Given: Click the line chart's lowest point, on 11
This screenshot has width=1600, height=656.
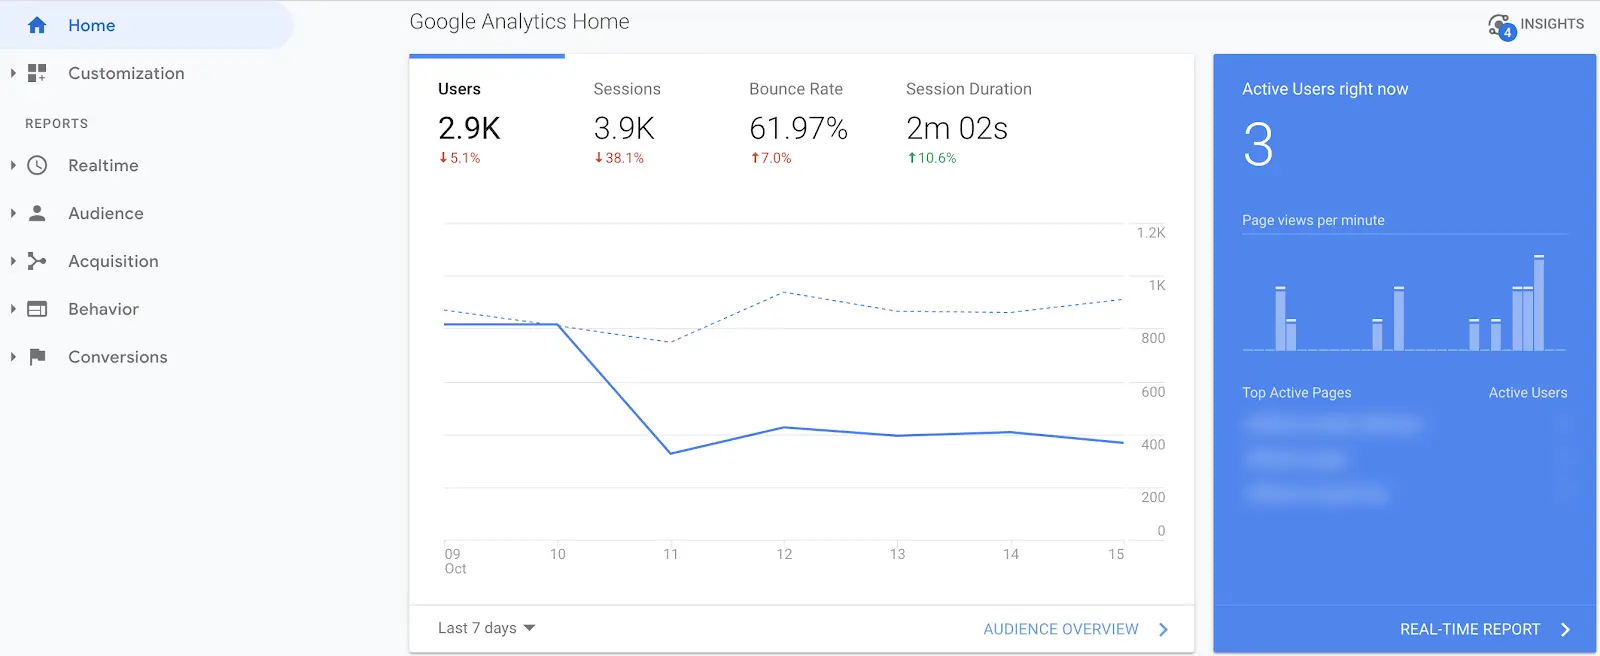Looking at the screenshot, I should pos(671,453).
